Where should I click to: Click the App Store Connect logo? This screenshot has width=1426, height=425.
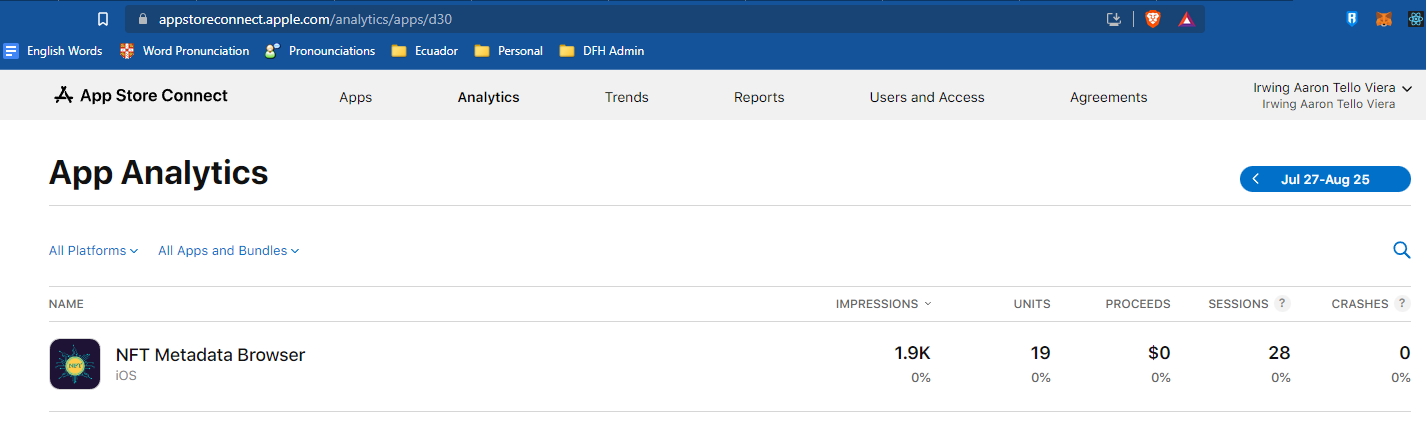click(x=141, y=96)
